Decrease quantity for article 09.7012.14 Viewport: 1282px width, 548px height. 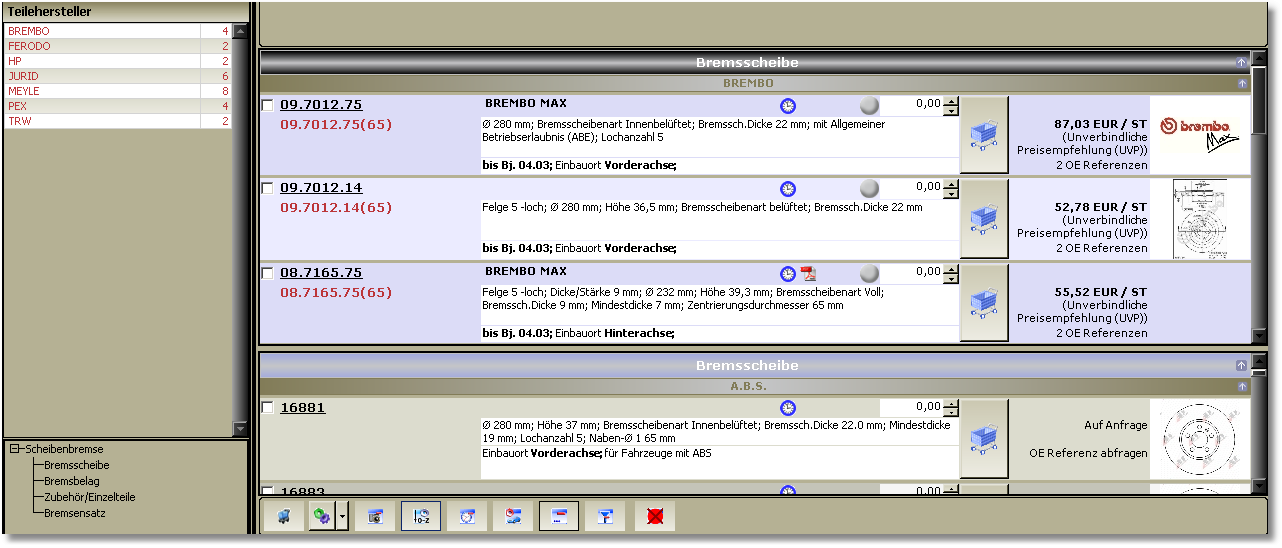pyautogui.click(x=951, y=193)
